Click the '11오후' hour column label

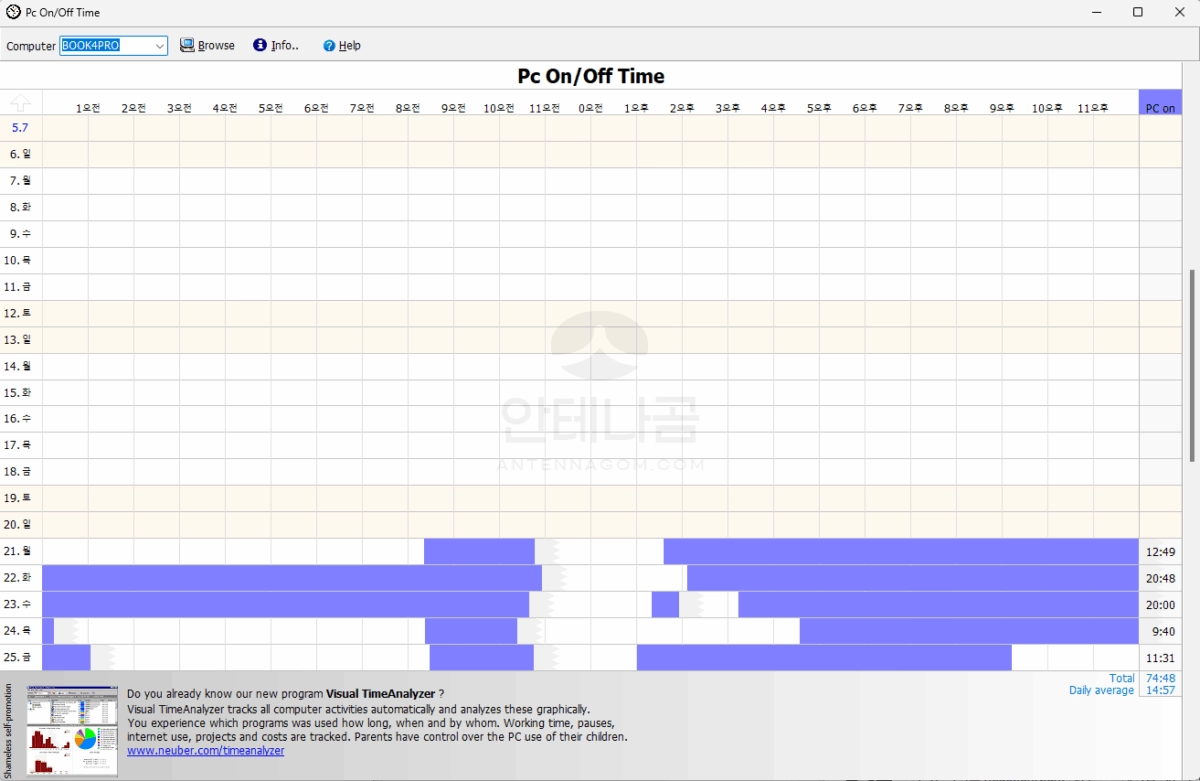pyautogui.click(x=1092, y=108)
